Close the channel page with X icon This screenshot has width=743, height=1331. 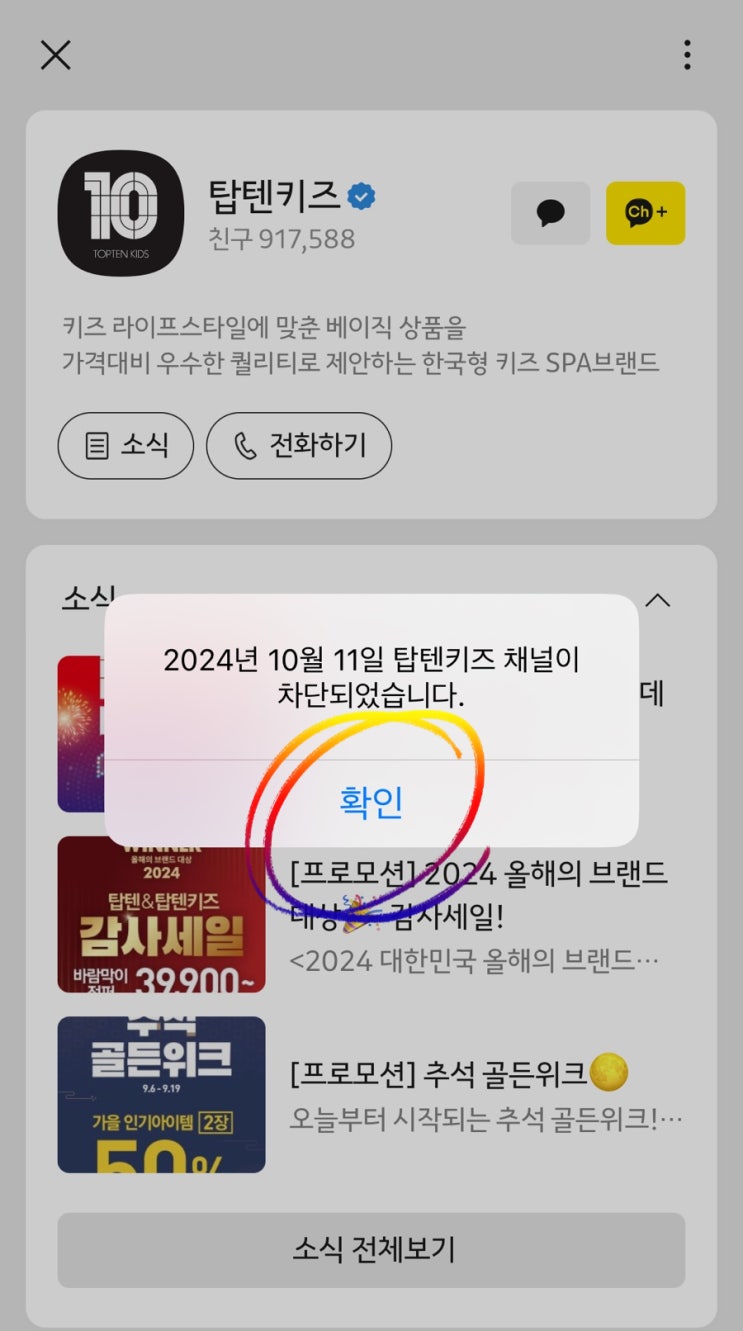click(55, 54)
